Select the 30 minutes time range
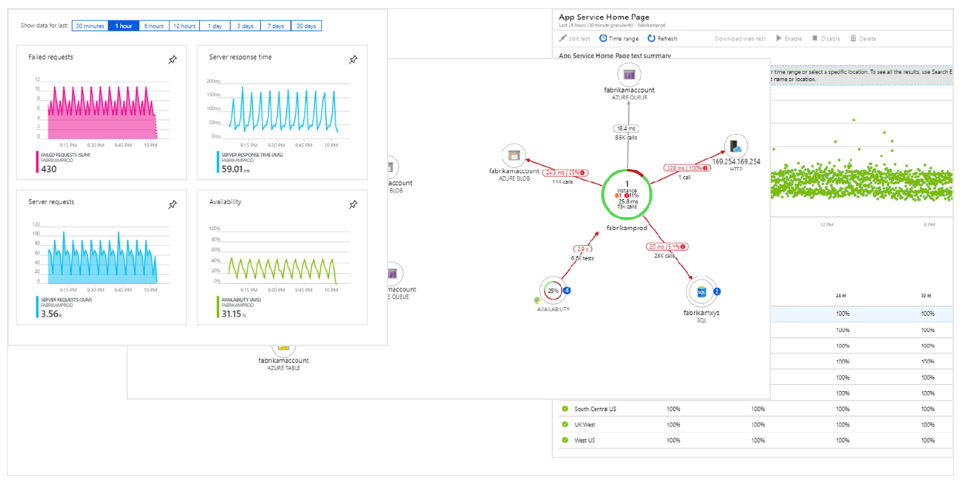 89,26
